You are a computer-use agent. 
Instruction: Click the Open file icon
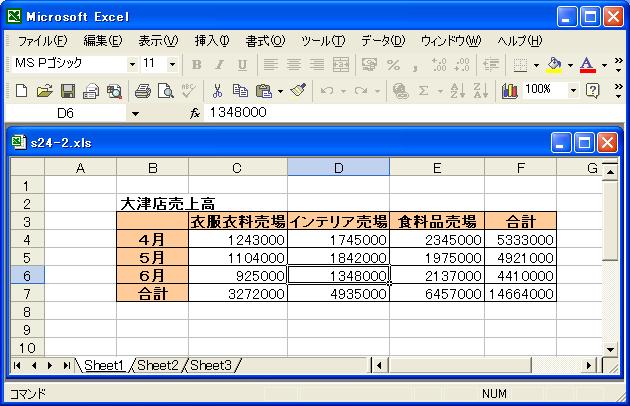point(45,91)
